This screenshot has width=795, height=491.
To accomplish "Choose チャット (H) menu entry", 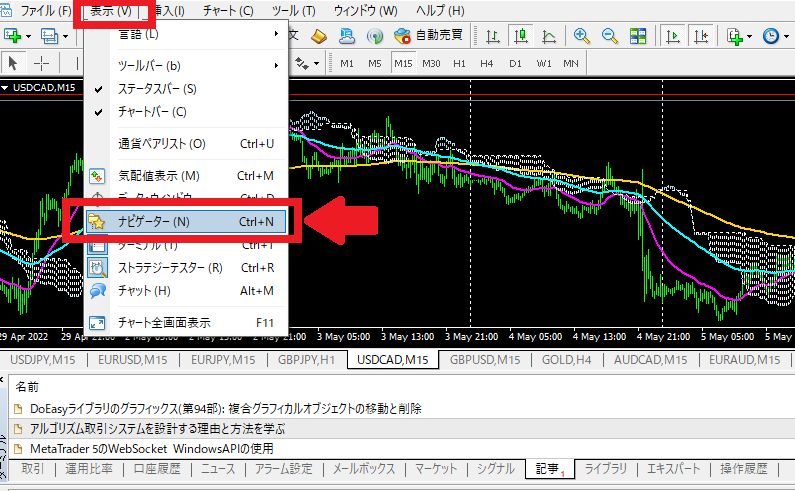I will coord(186,291).
